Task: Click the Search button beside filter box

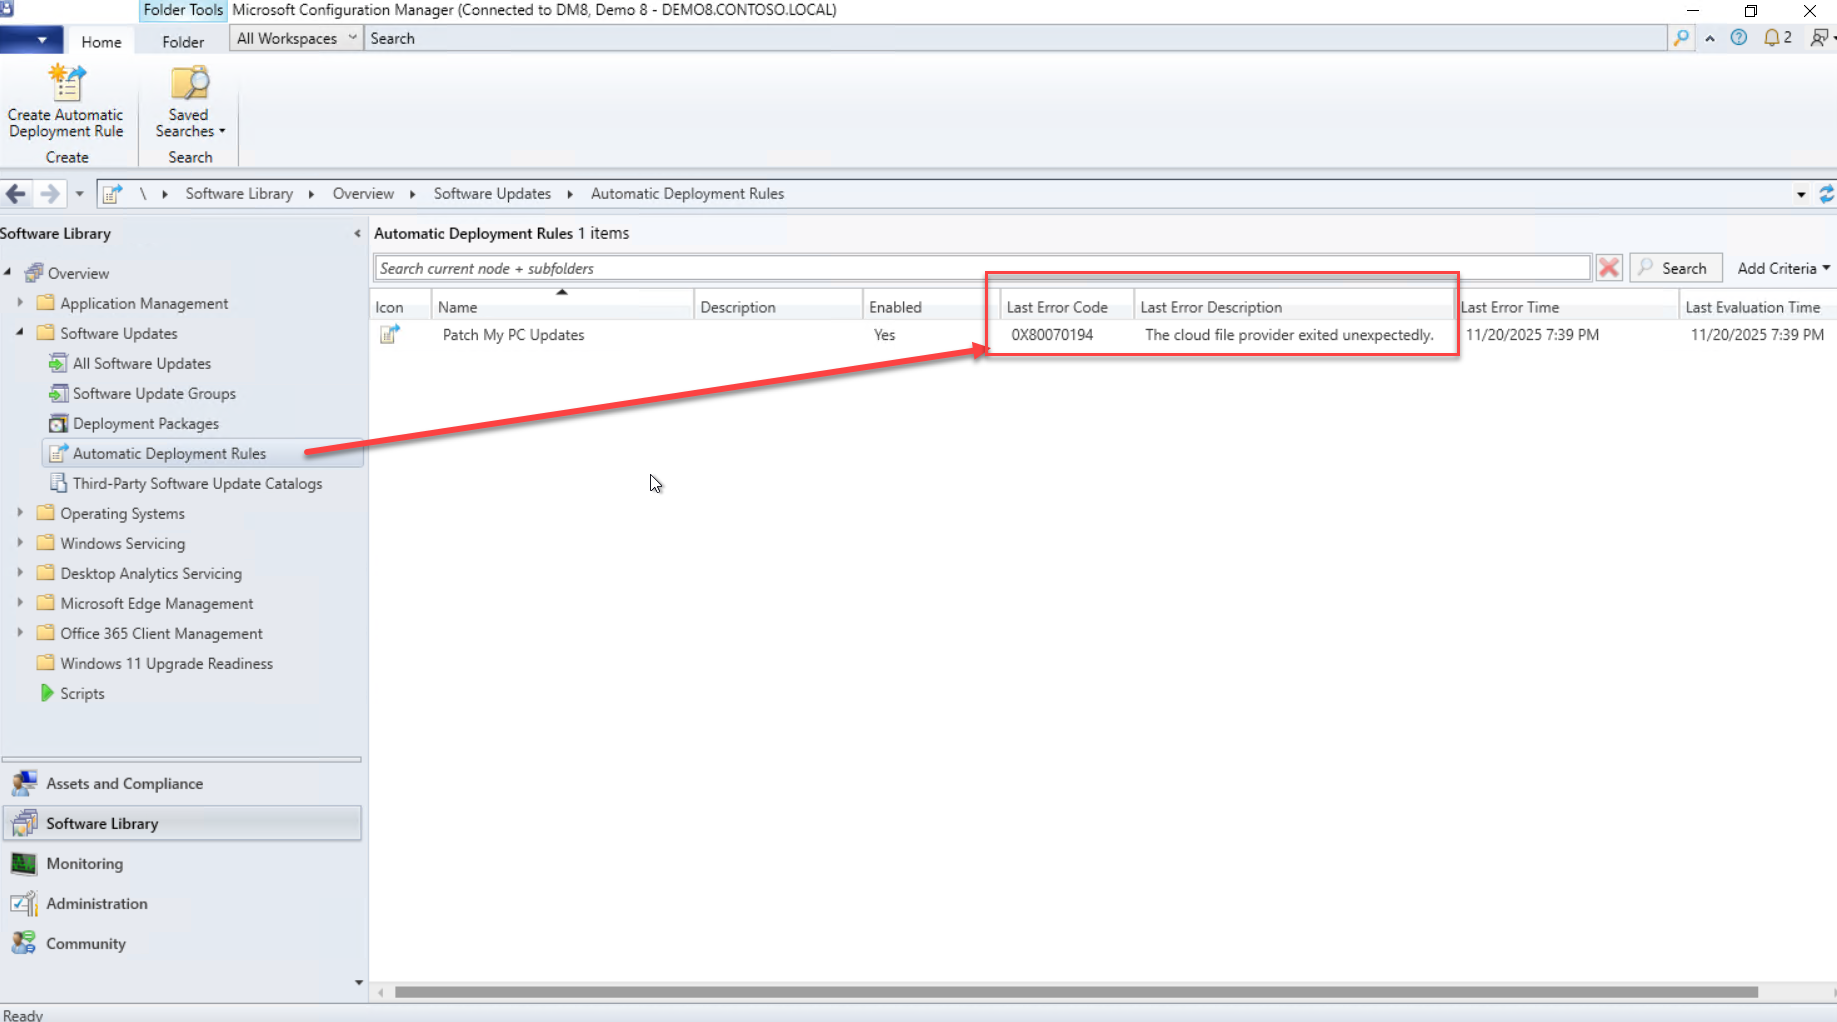Action: pos(1675,268)
